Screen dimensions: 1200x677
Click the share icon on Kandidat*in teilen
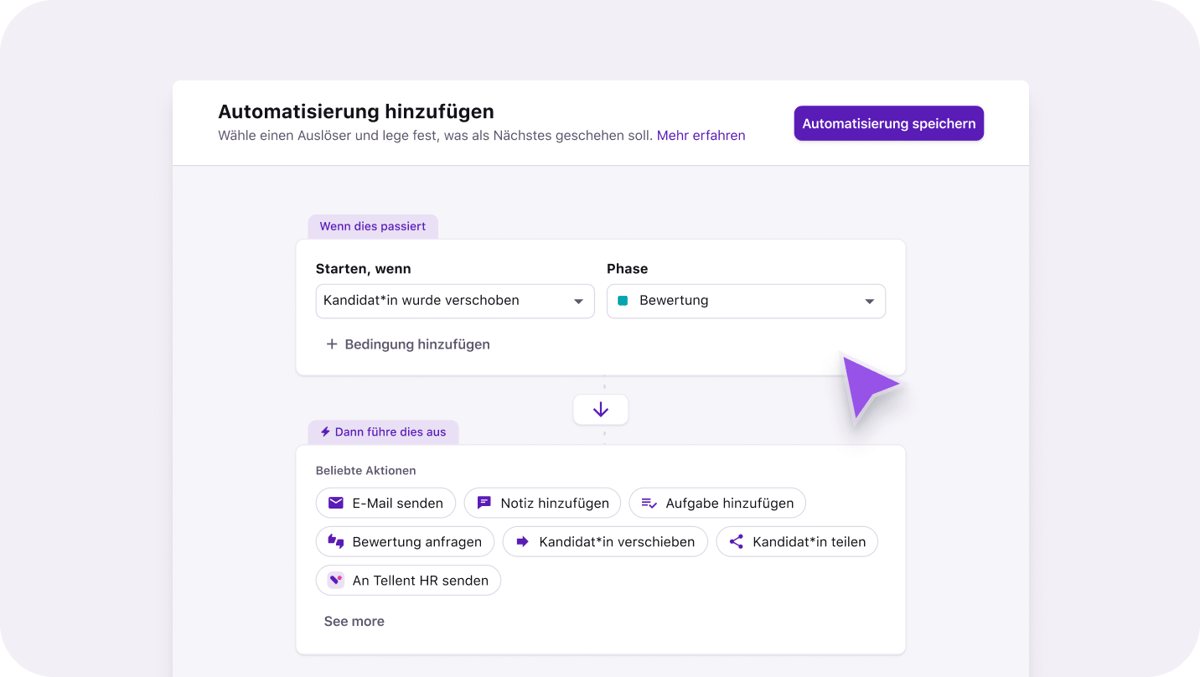(736, 541)
